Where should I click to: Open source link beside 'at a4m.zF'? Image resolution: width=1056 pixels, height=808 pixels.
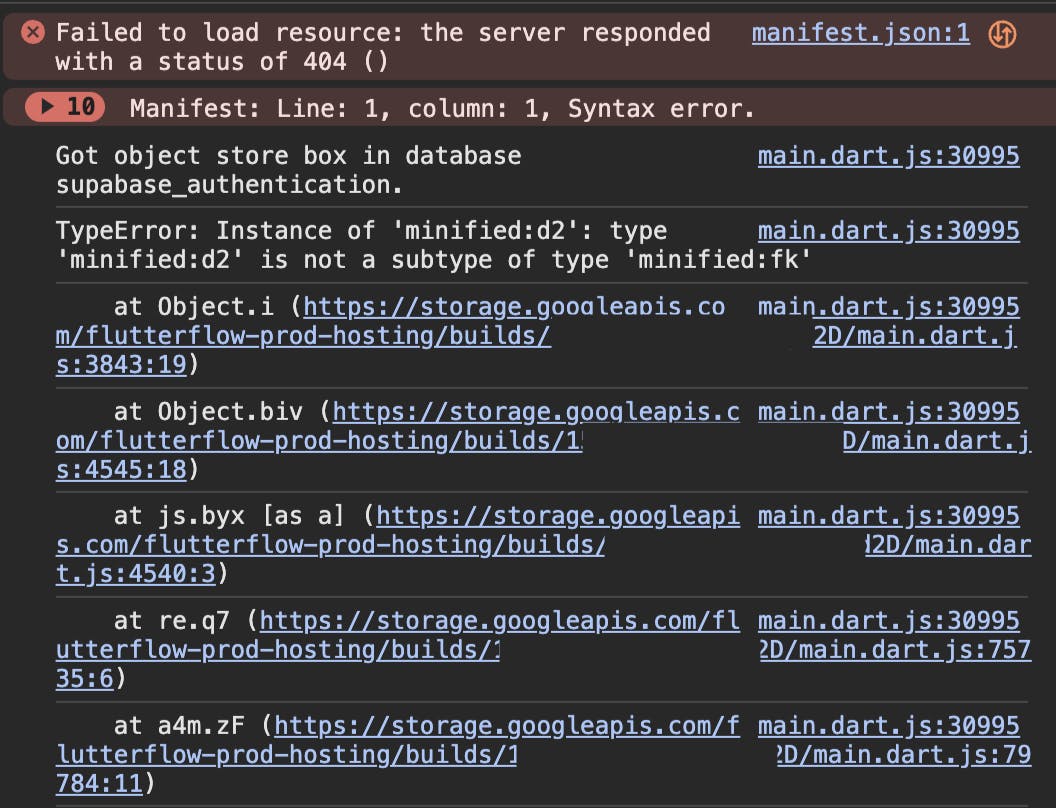(888, 726)
